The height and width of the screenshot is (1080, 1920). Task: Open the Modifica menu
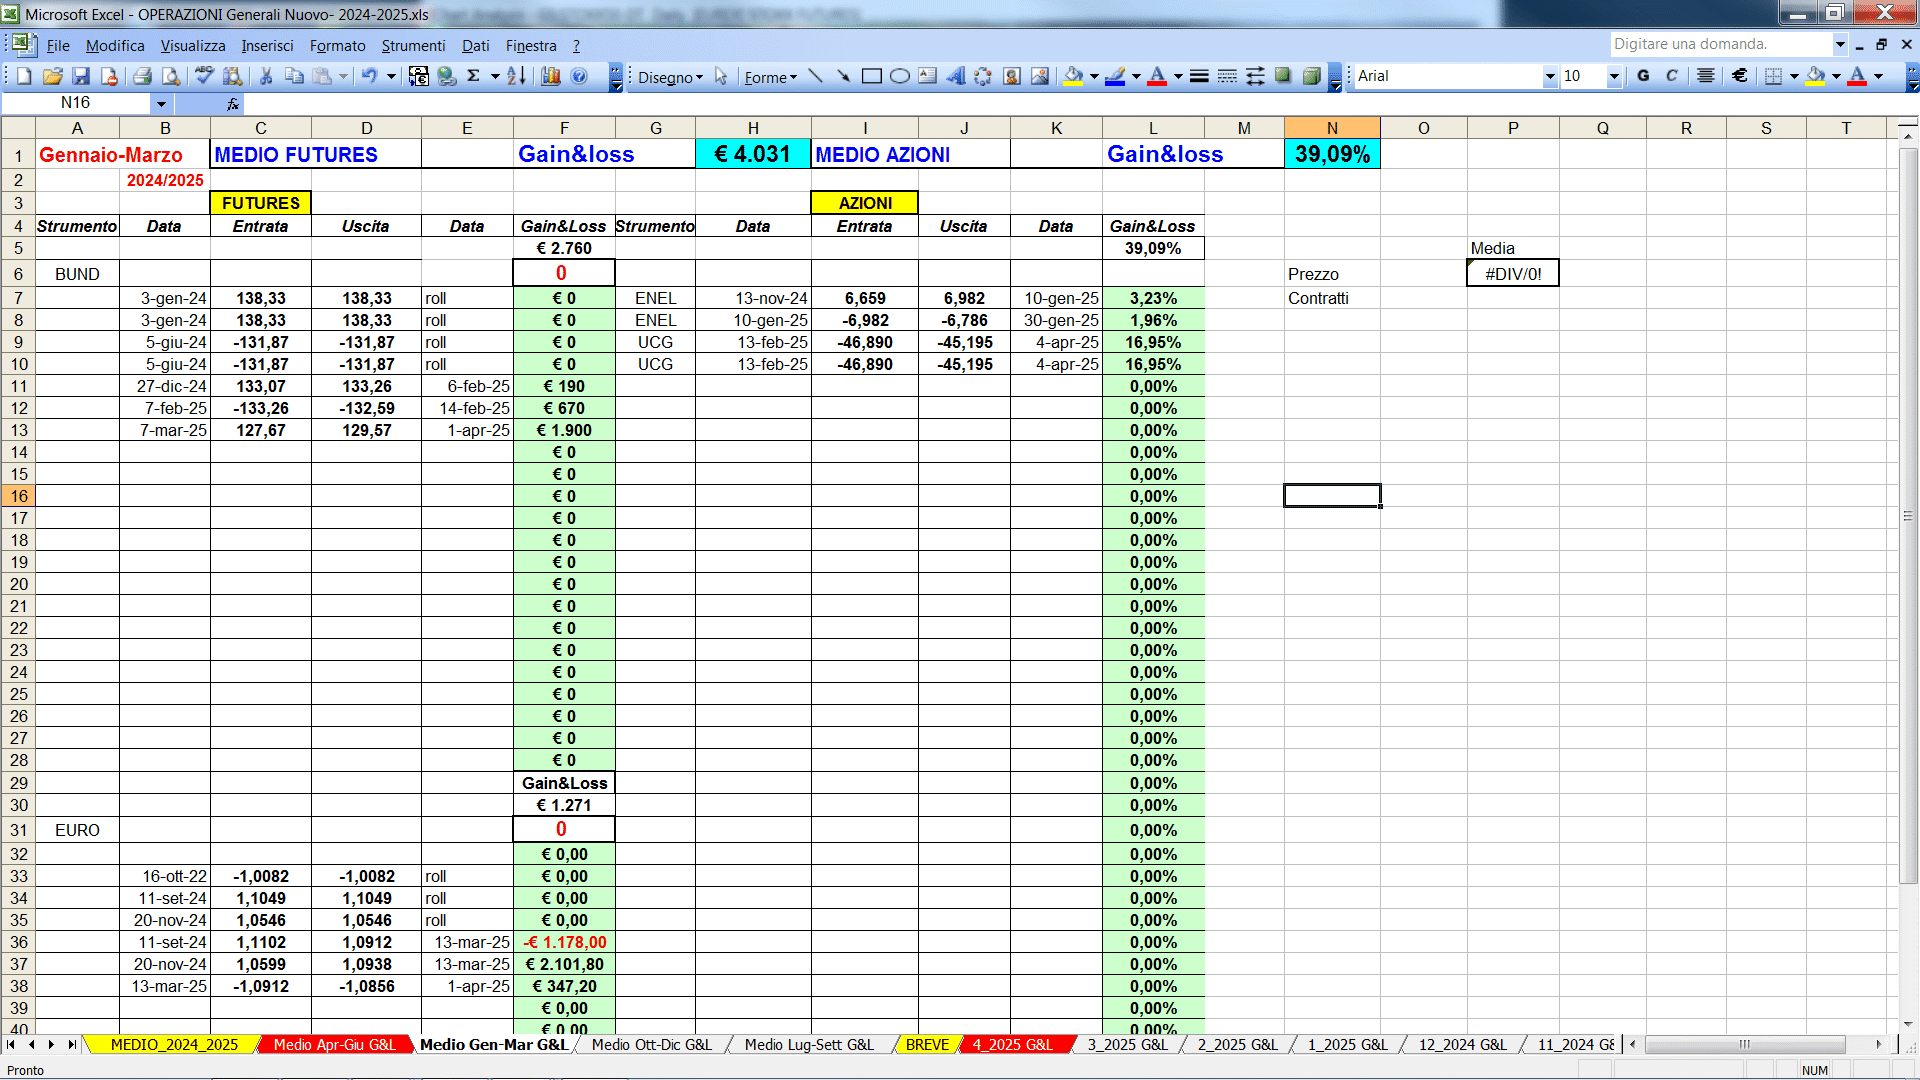pyautogui.click(x=115, y=46)
